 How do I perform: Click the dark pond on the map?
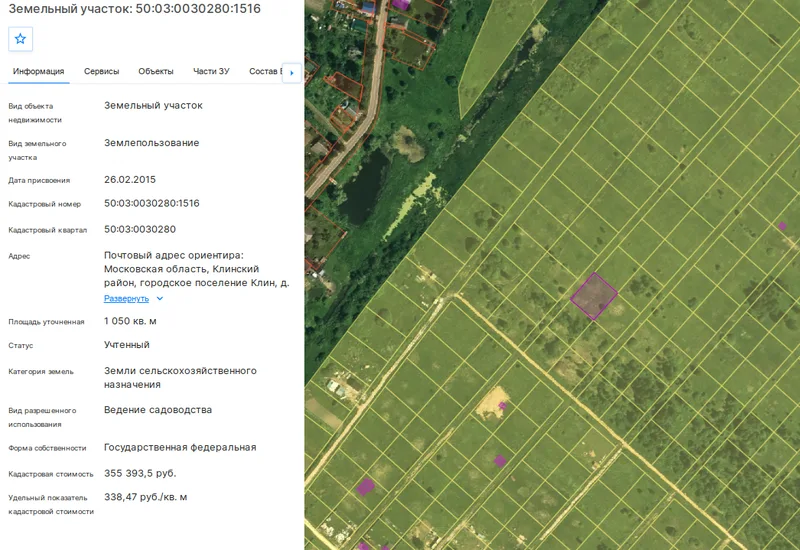point(365,190)
